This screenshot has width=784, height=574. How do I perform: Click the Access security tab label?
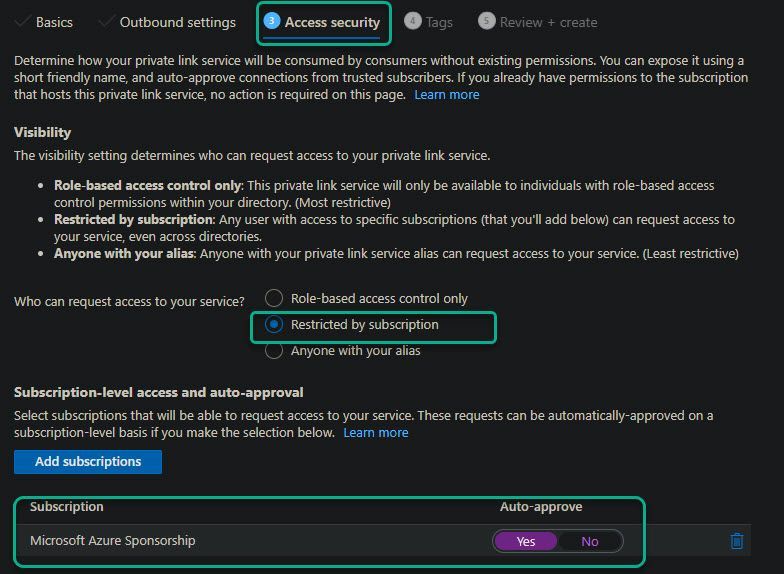point(332,22)
